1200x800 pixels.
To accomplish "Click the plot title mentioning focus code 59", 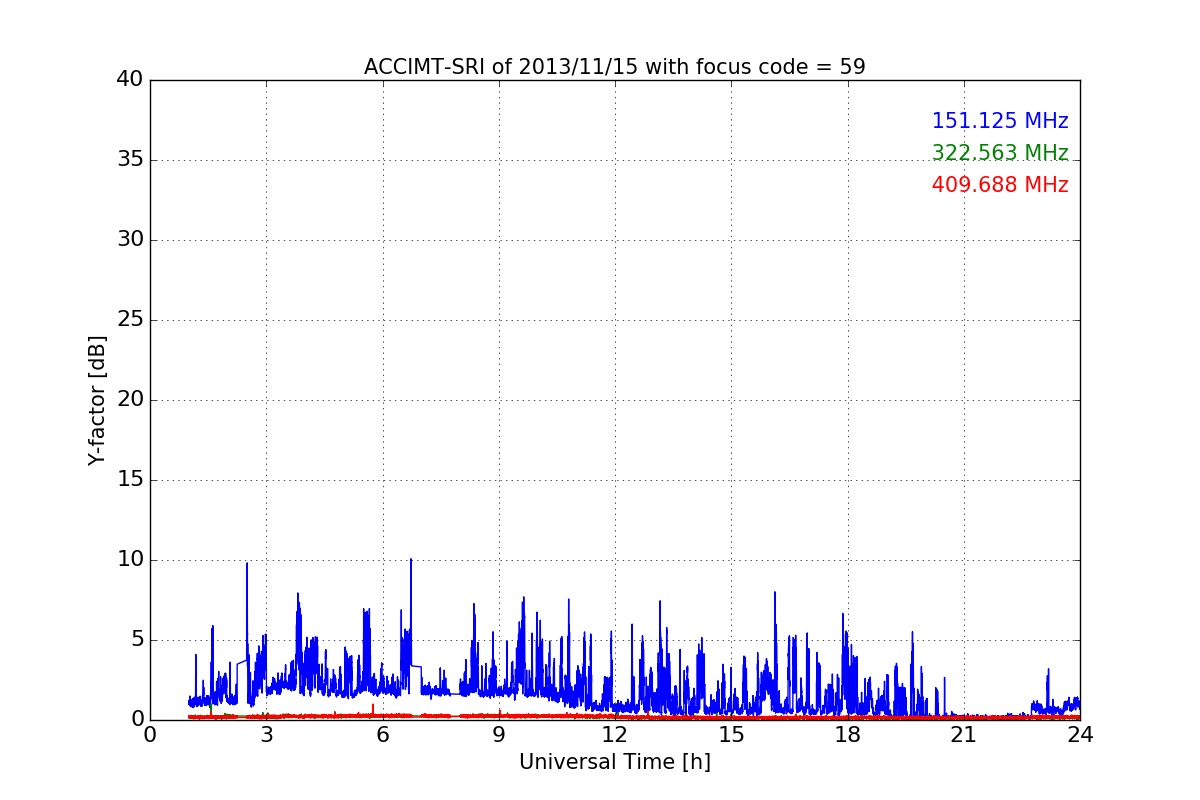I will (615, 67).
